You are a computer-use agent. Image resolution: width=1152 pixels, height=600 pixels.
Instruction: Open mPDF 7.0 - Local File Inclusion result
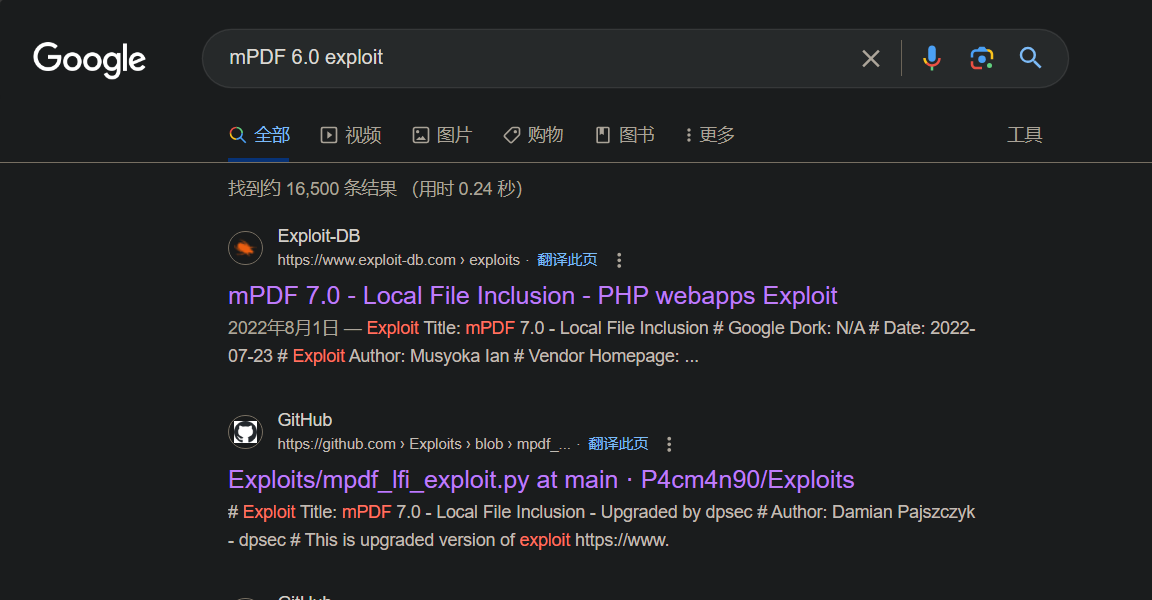(x=533, y=296)
